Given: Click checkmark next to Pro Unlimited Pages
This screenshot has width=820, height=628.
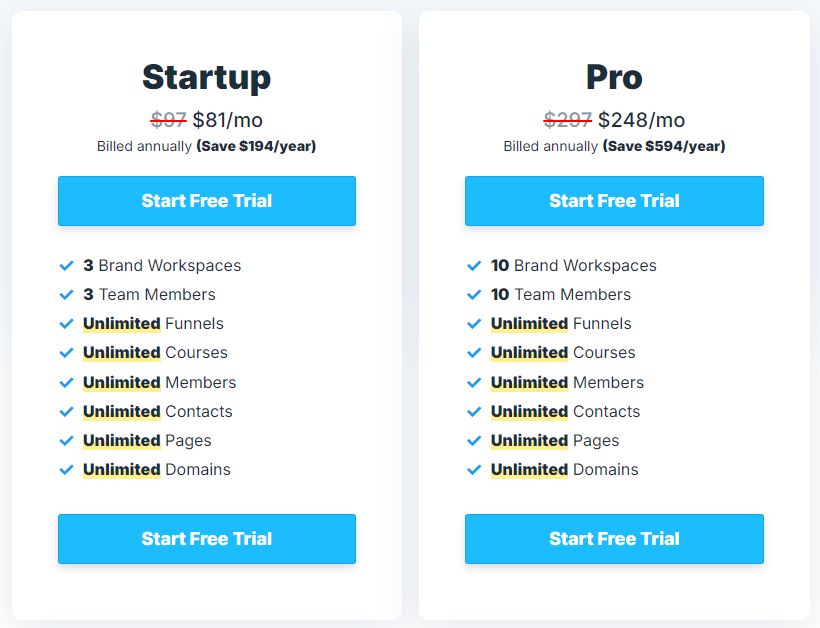Looking at the screenshot, I should coord(474,441).
